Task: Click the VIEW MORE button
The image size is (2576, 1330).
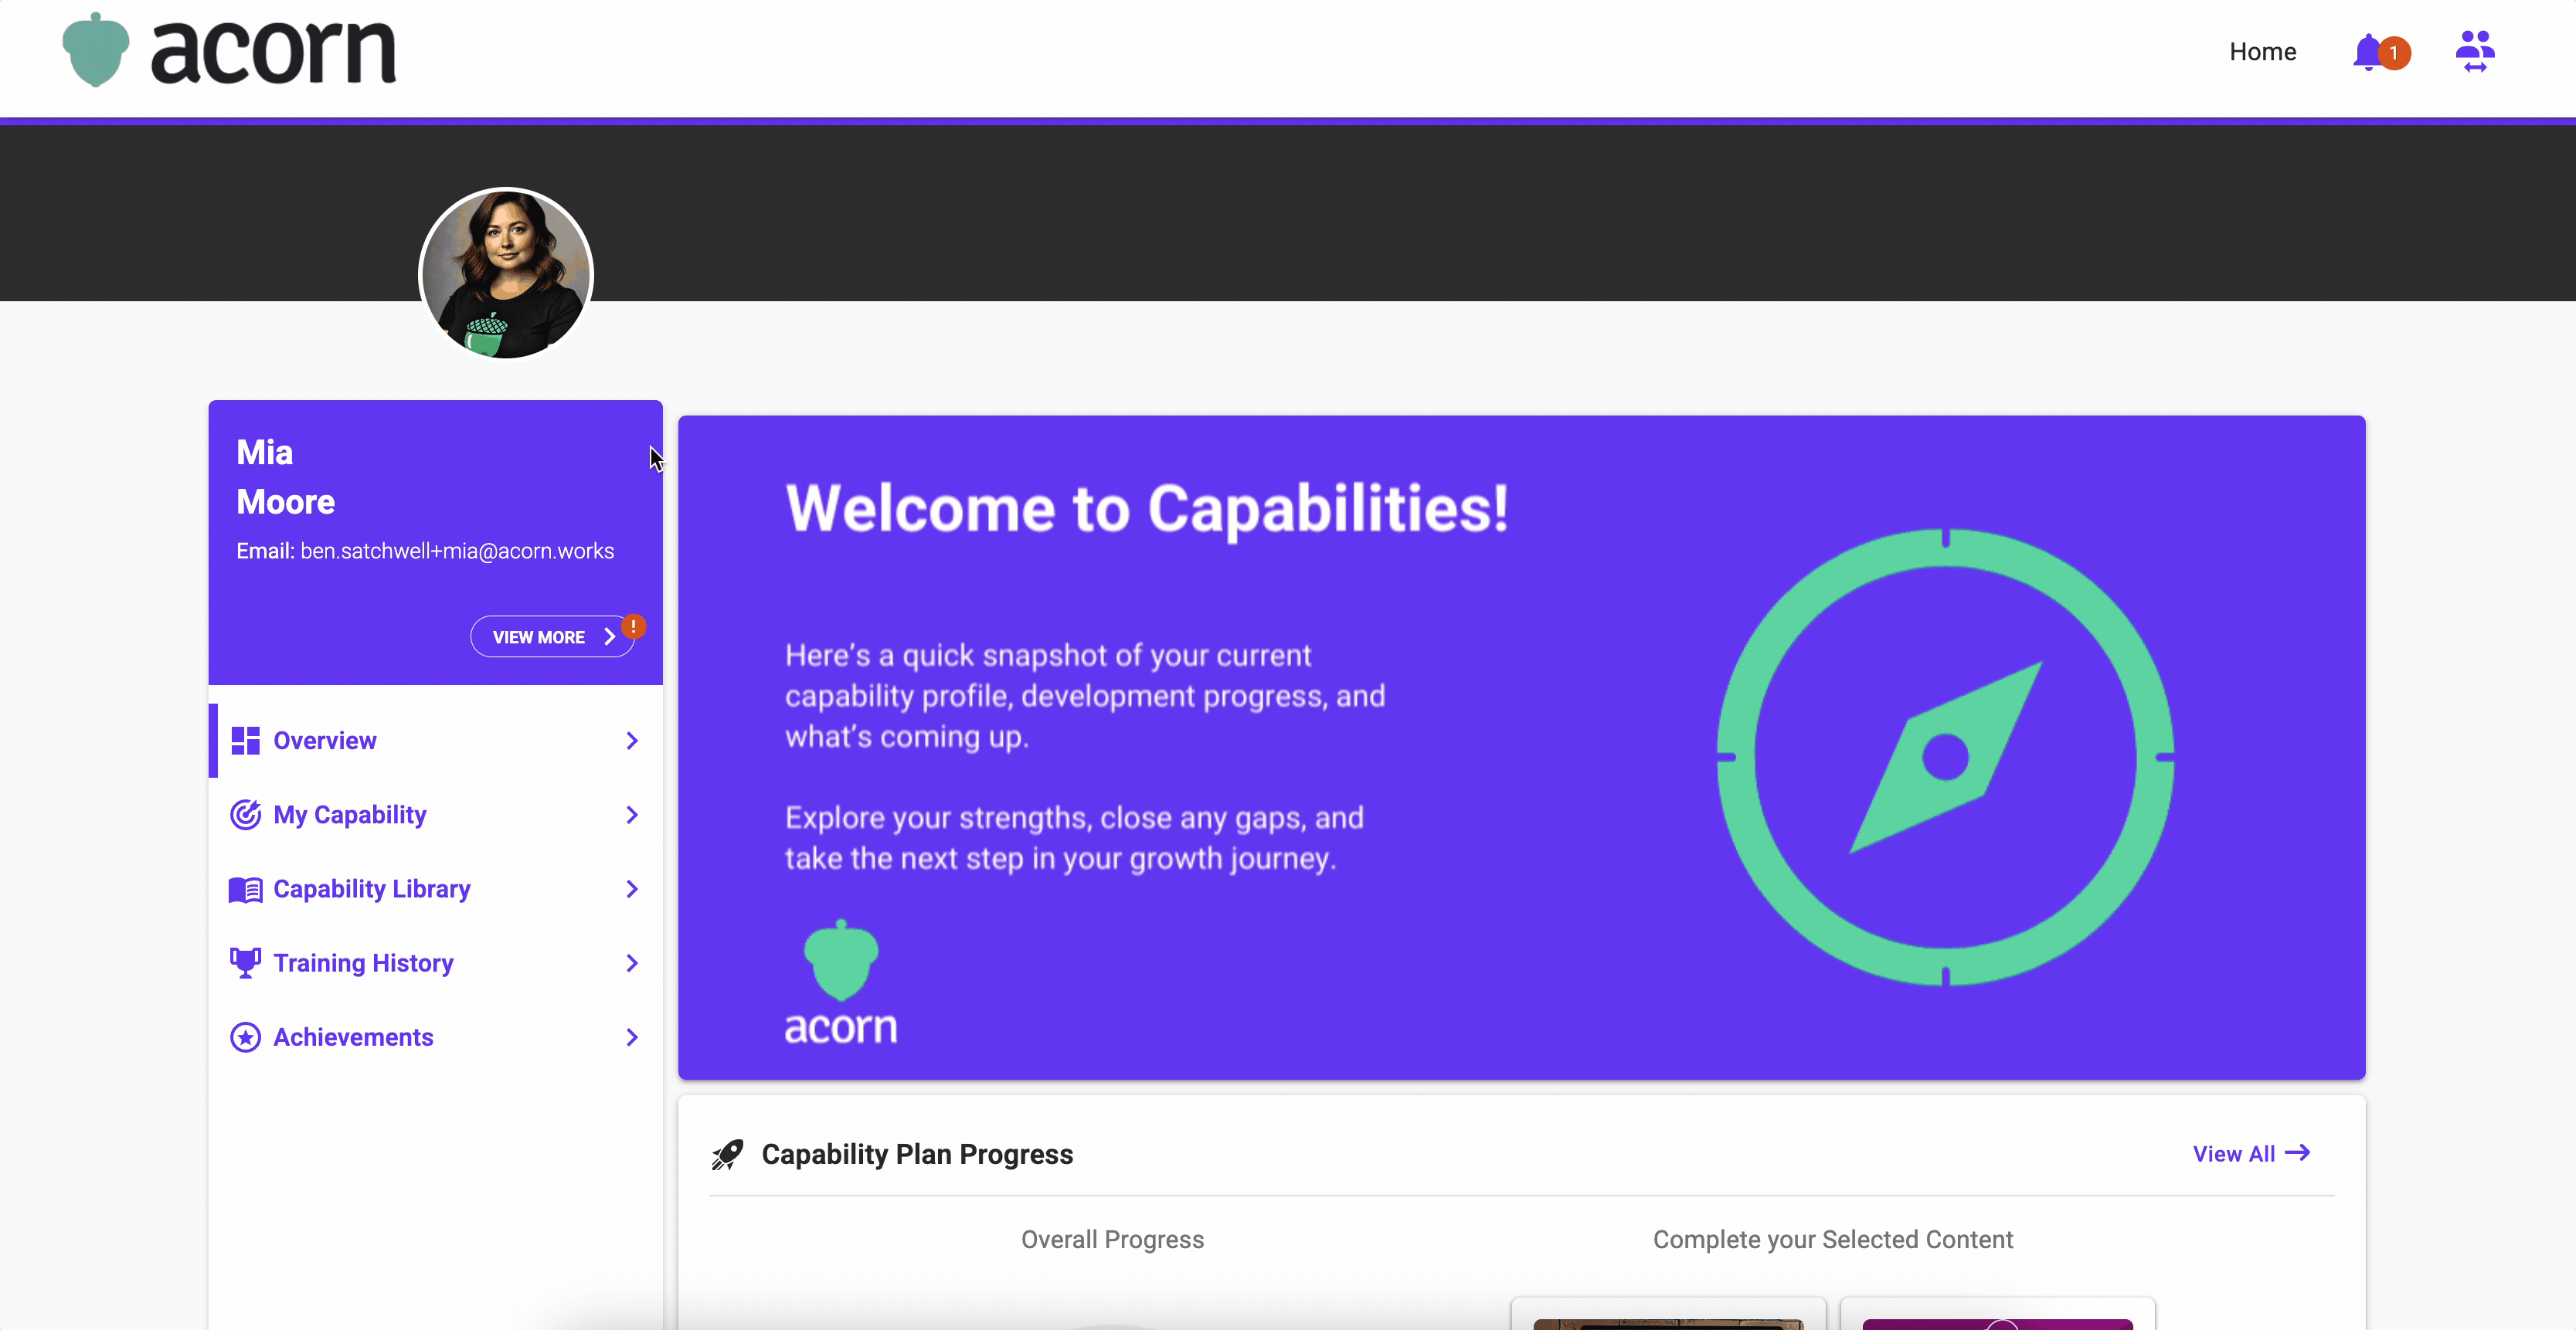Action: [552, 637]
